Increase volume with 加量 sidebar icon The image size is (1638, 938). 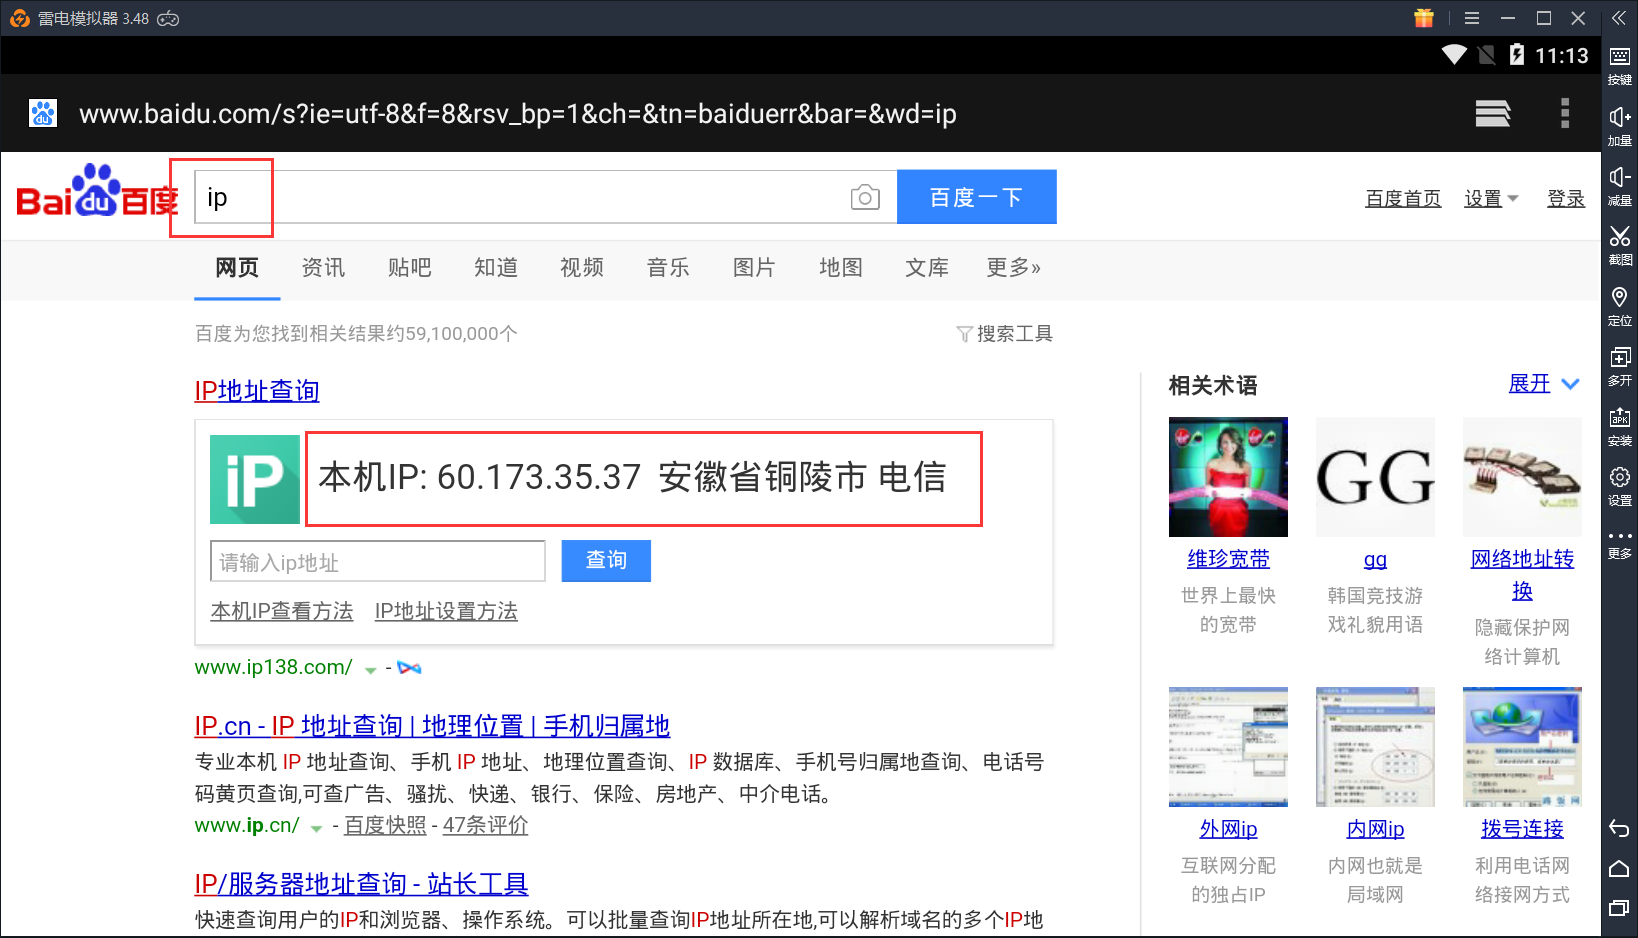point(1620,125)
